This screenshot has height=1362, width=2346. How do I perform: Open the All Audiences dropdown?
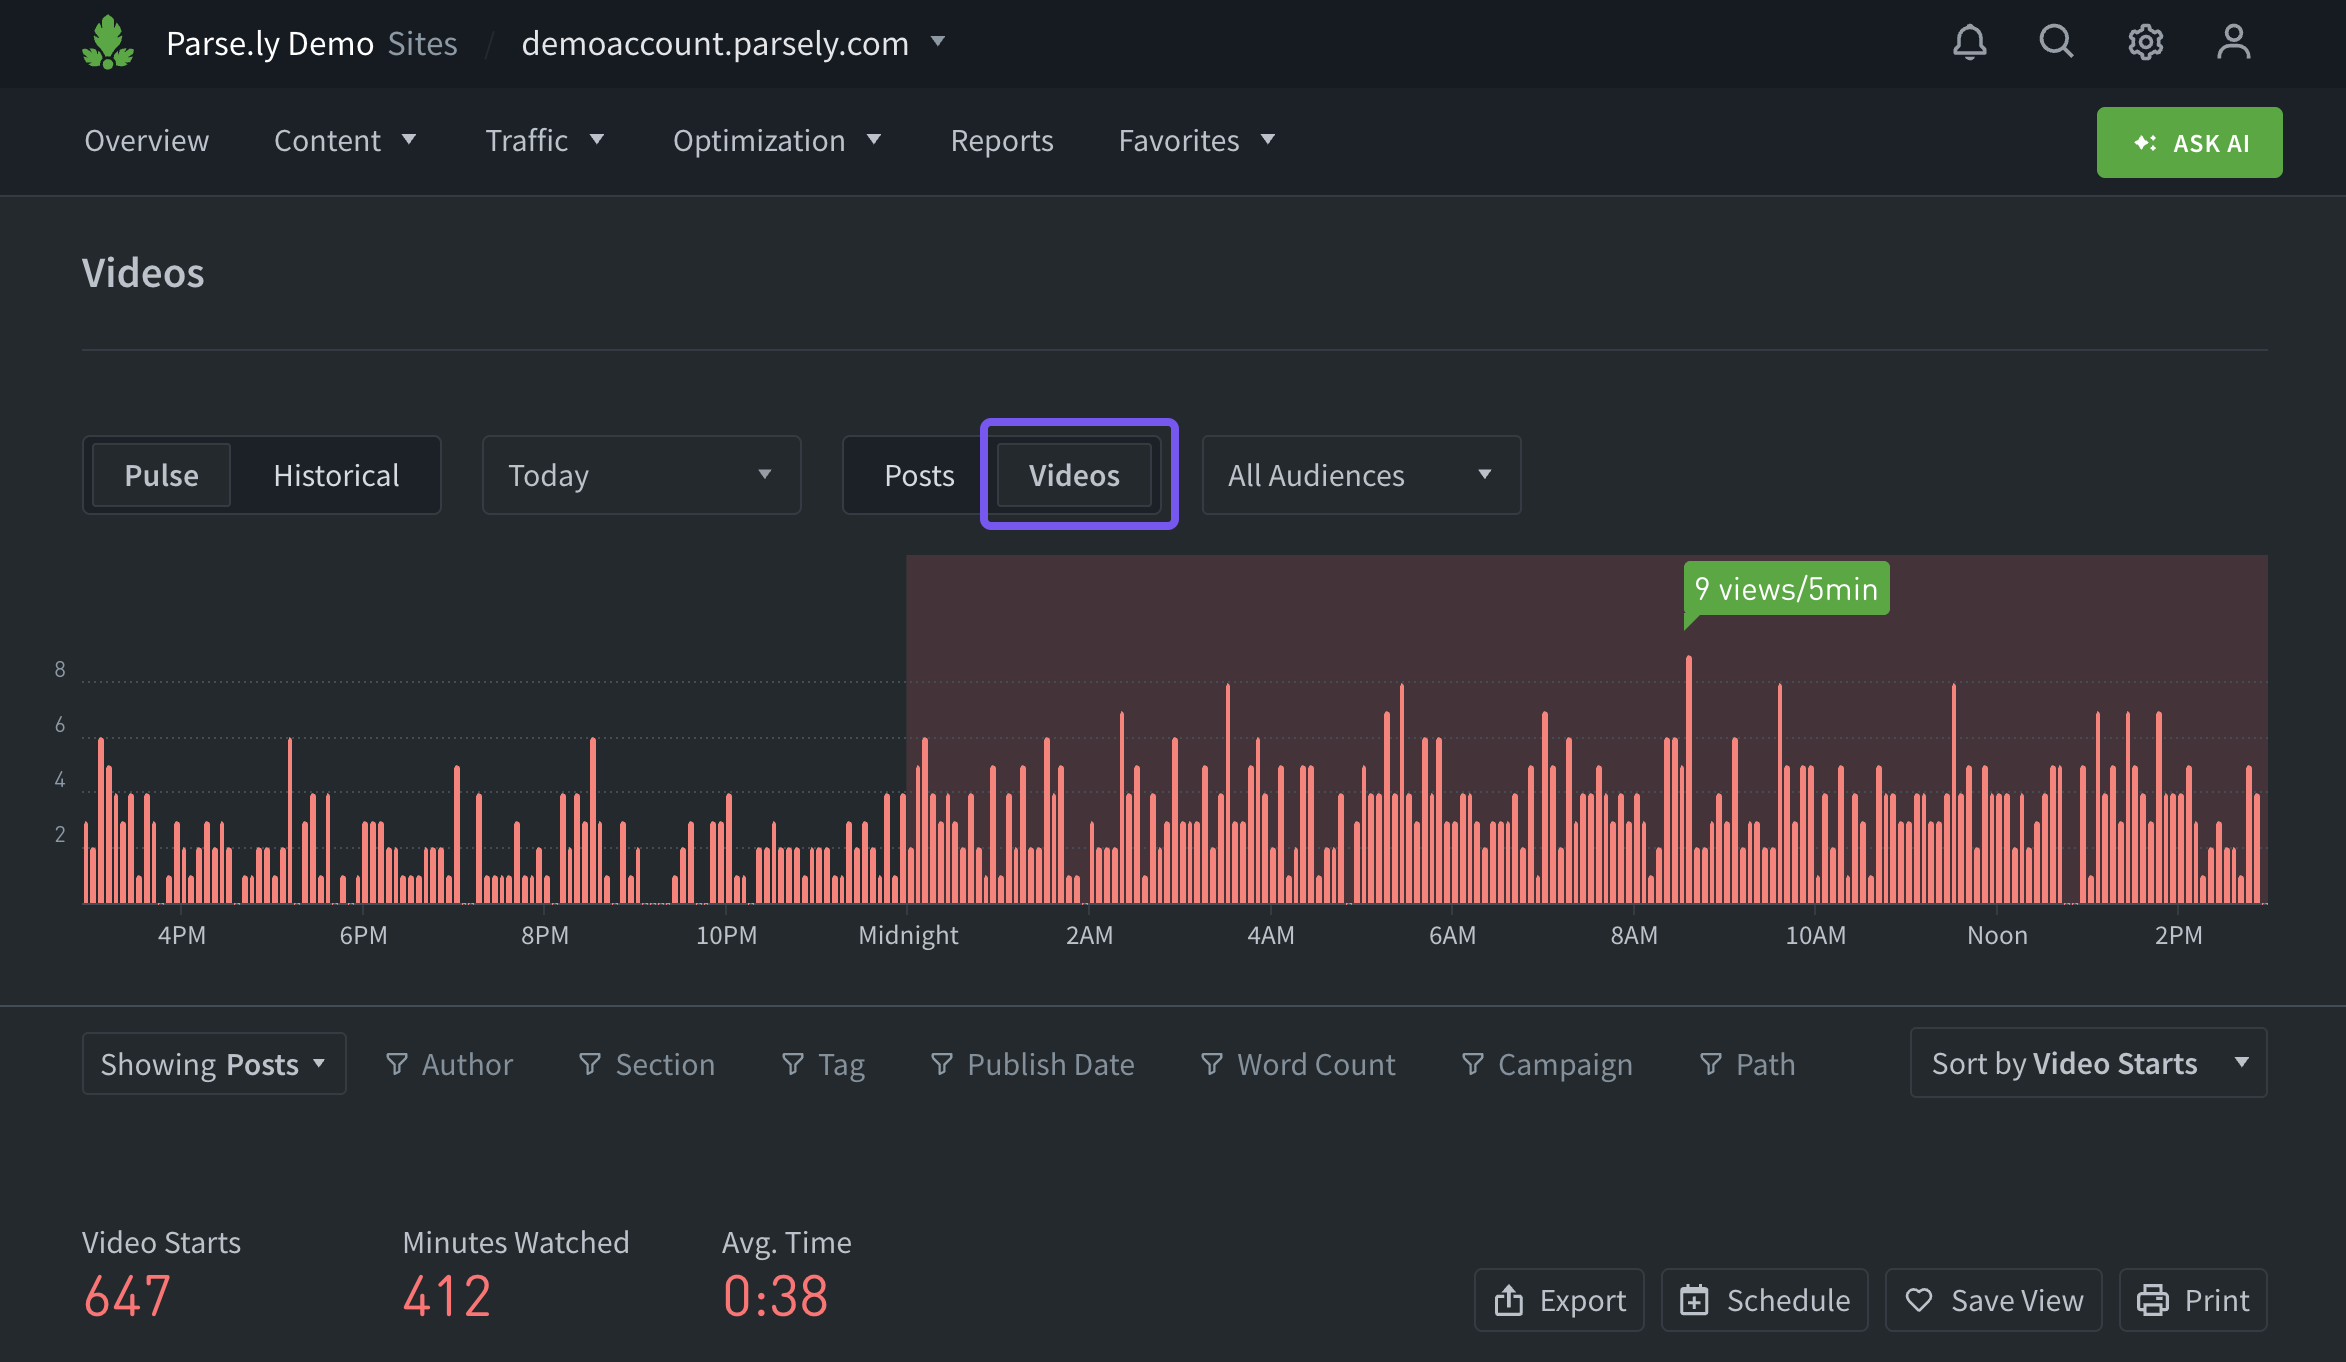pyautogui.click(x=1360, y=475)
